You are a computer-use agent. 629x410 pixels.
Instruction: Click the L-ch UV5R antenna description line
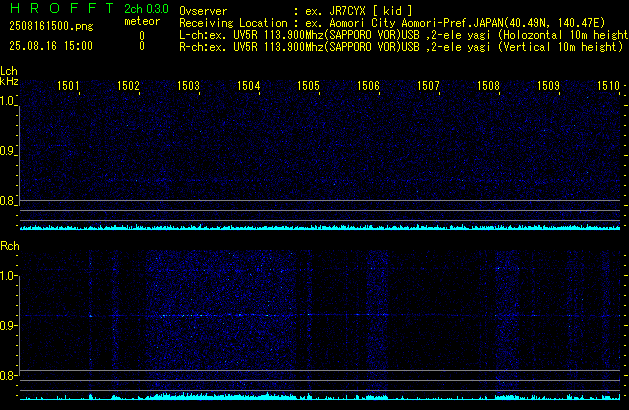coord(404,35)
